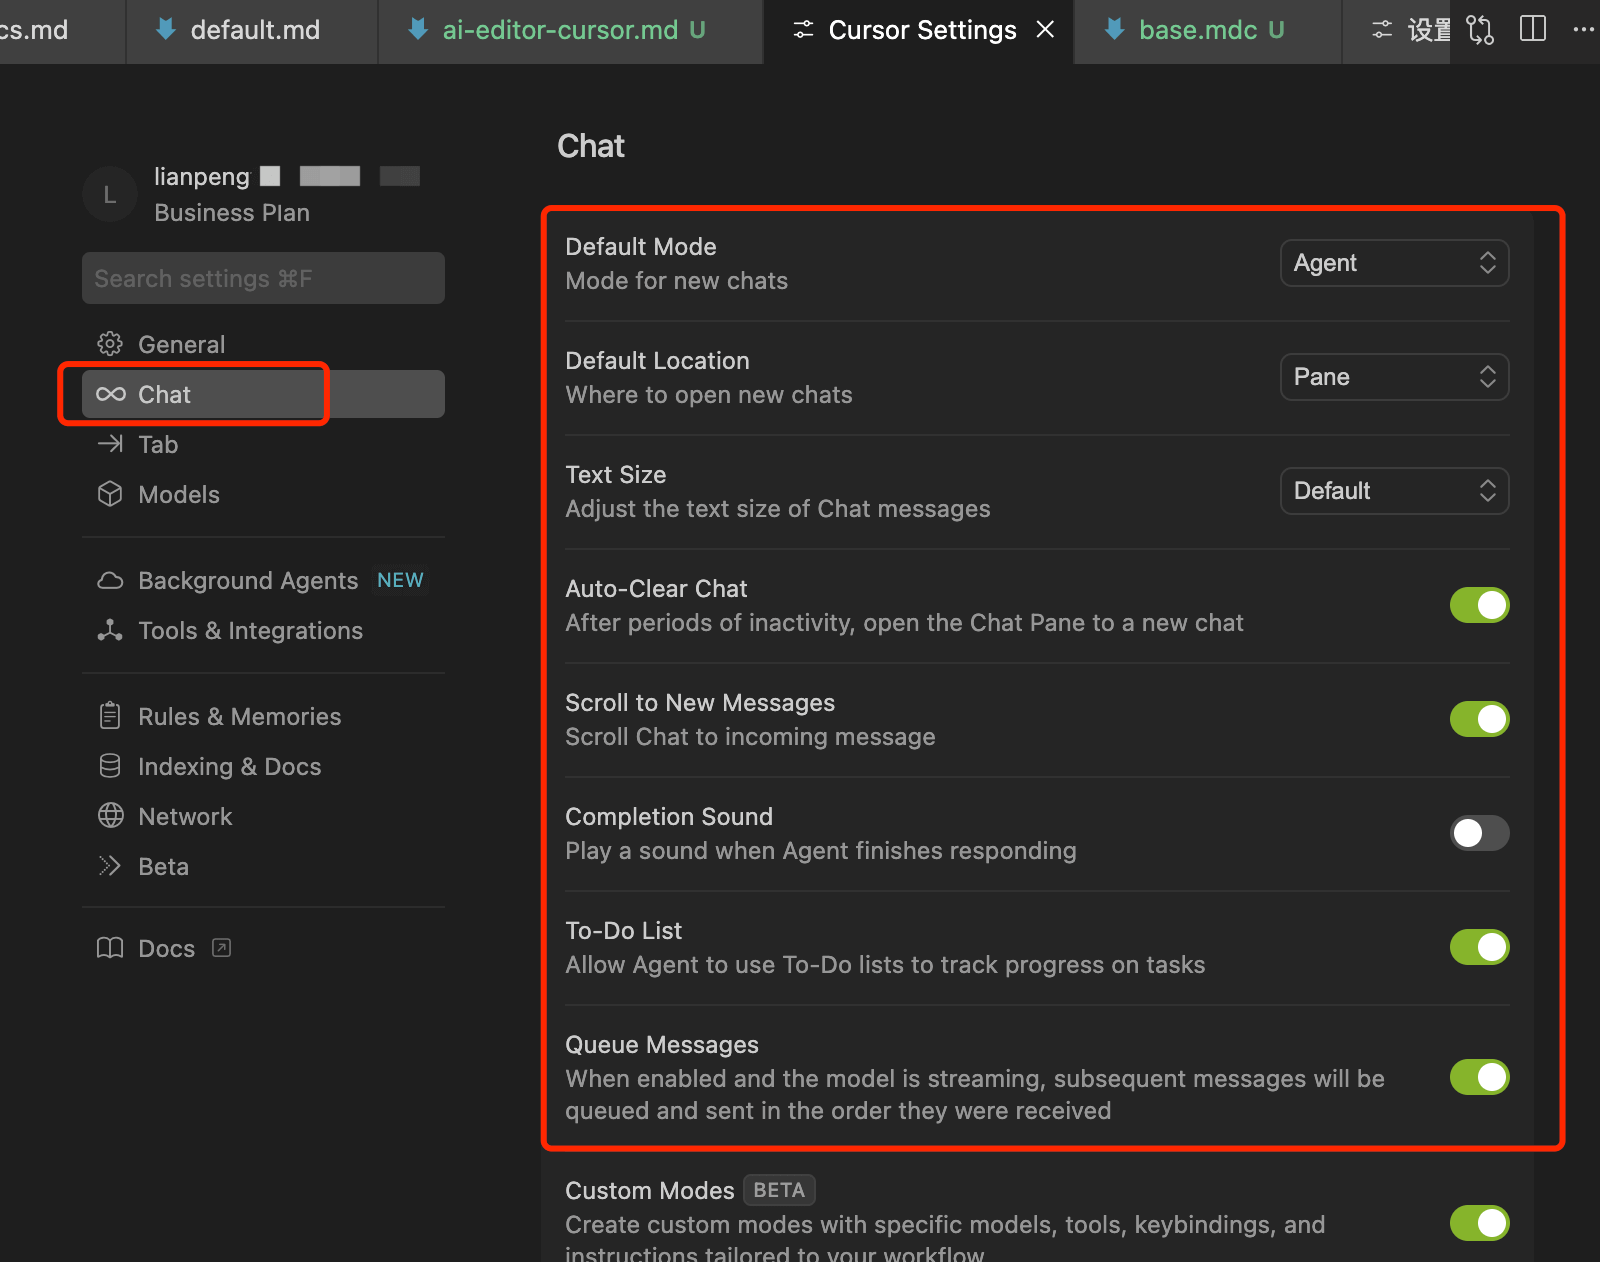Disable Queue Messages toggle
Screen dimensions: 1600x1262
pyautogui.click(x=1479, y=1077)
